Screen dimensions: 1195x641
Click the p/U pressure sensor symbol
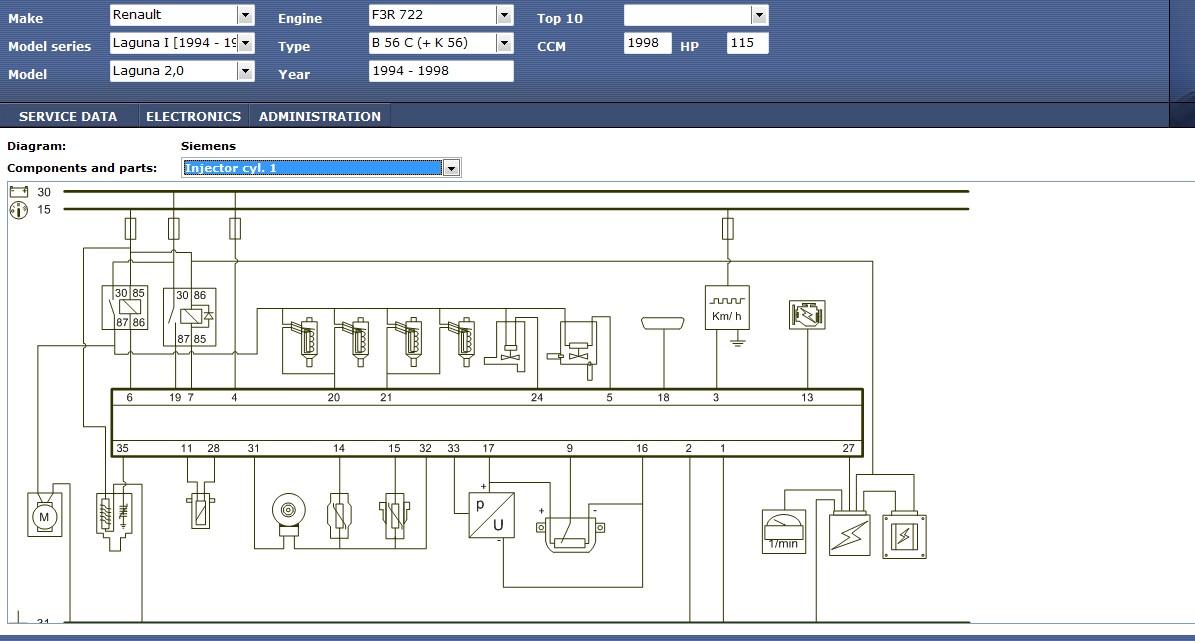pos(491,515)
